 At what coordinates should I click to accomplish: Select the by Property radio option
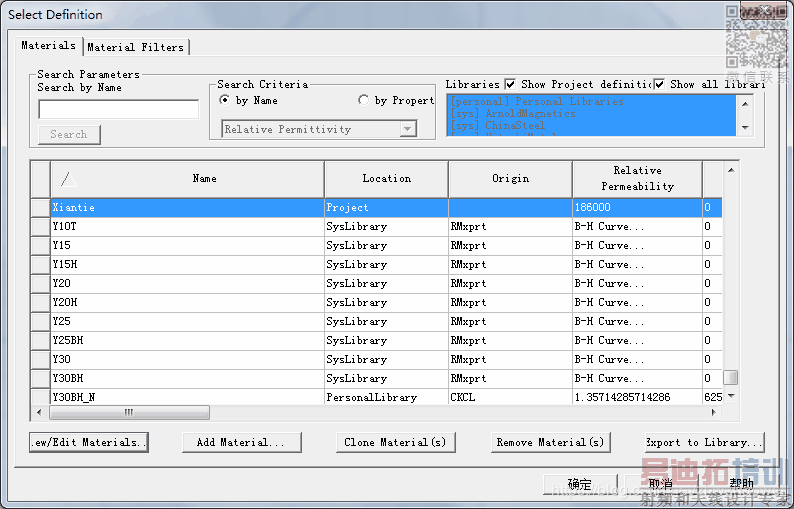tap(363, 100)
